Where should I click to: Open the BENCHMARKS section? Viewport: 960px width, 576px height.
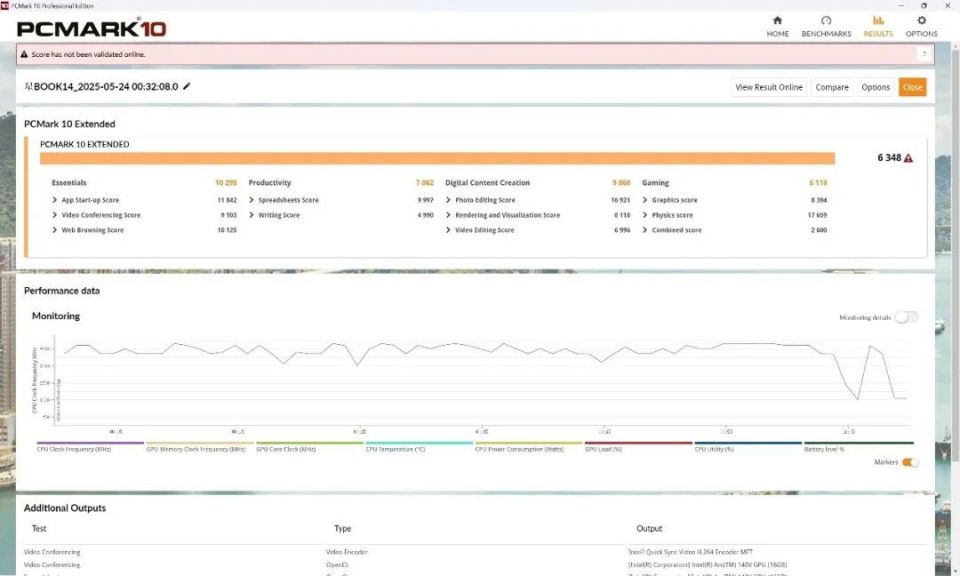coord(826,26)
